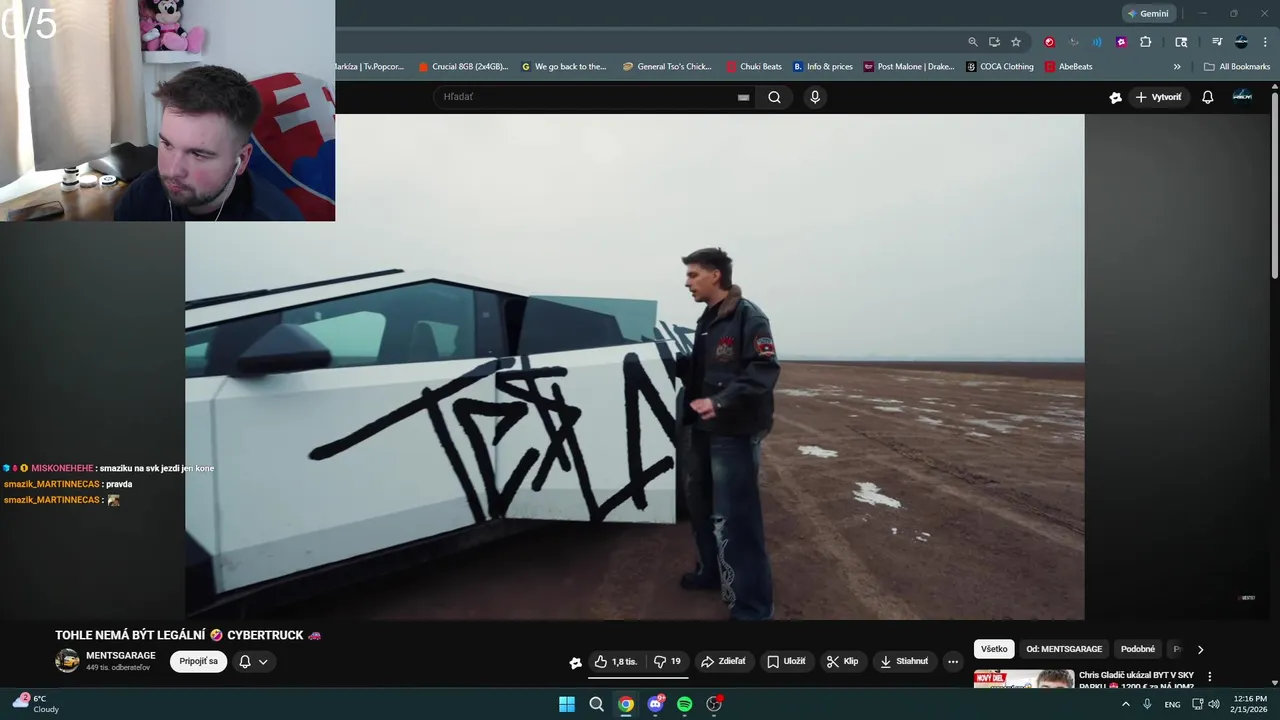
Task: Open the Info & prices bookmark
Action: click(823, 67)
